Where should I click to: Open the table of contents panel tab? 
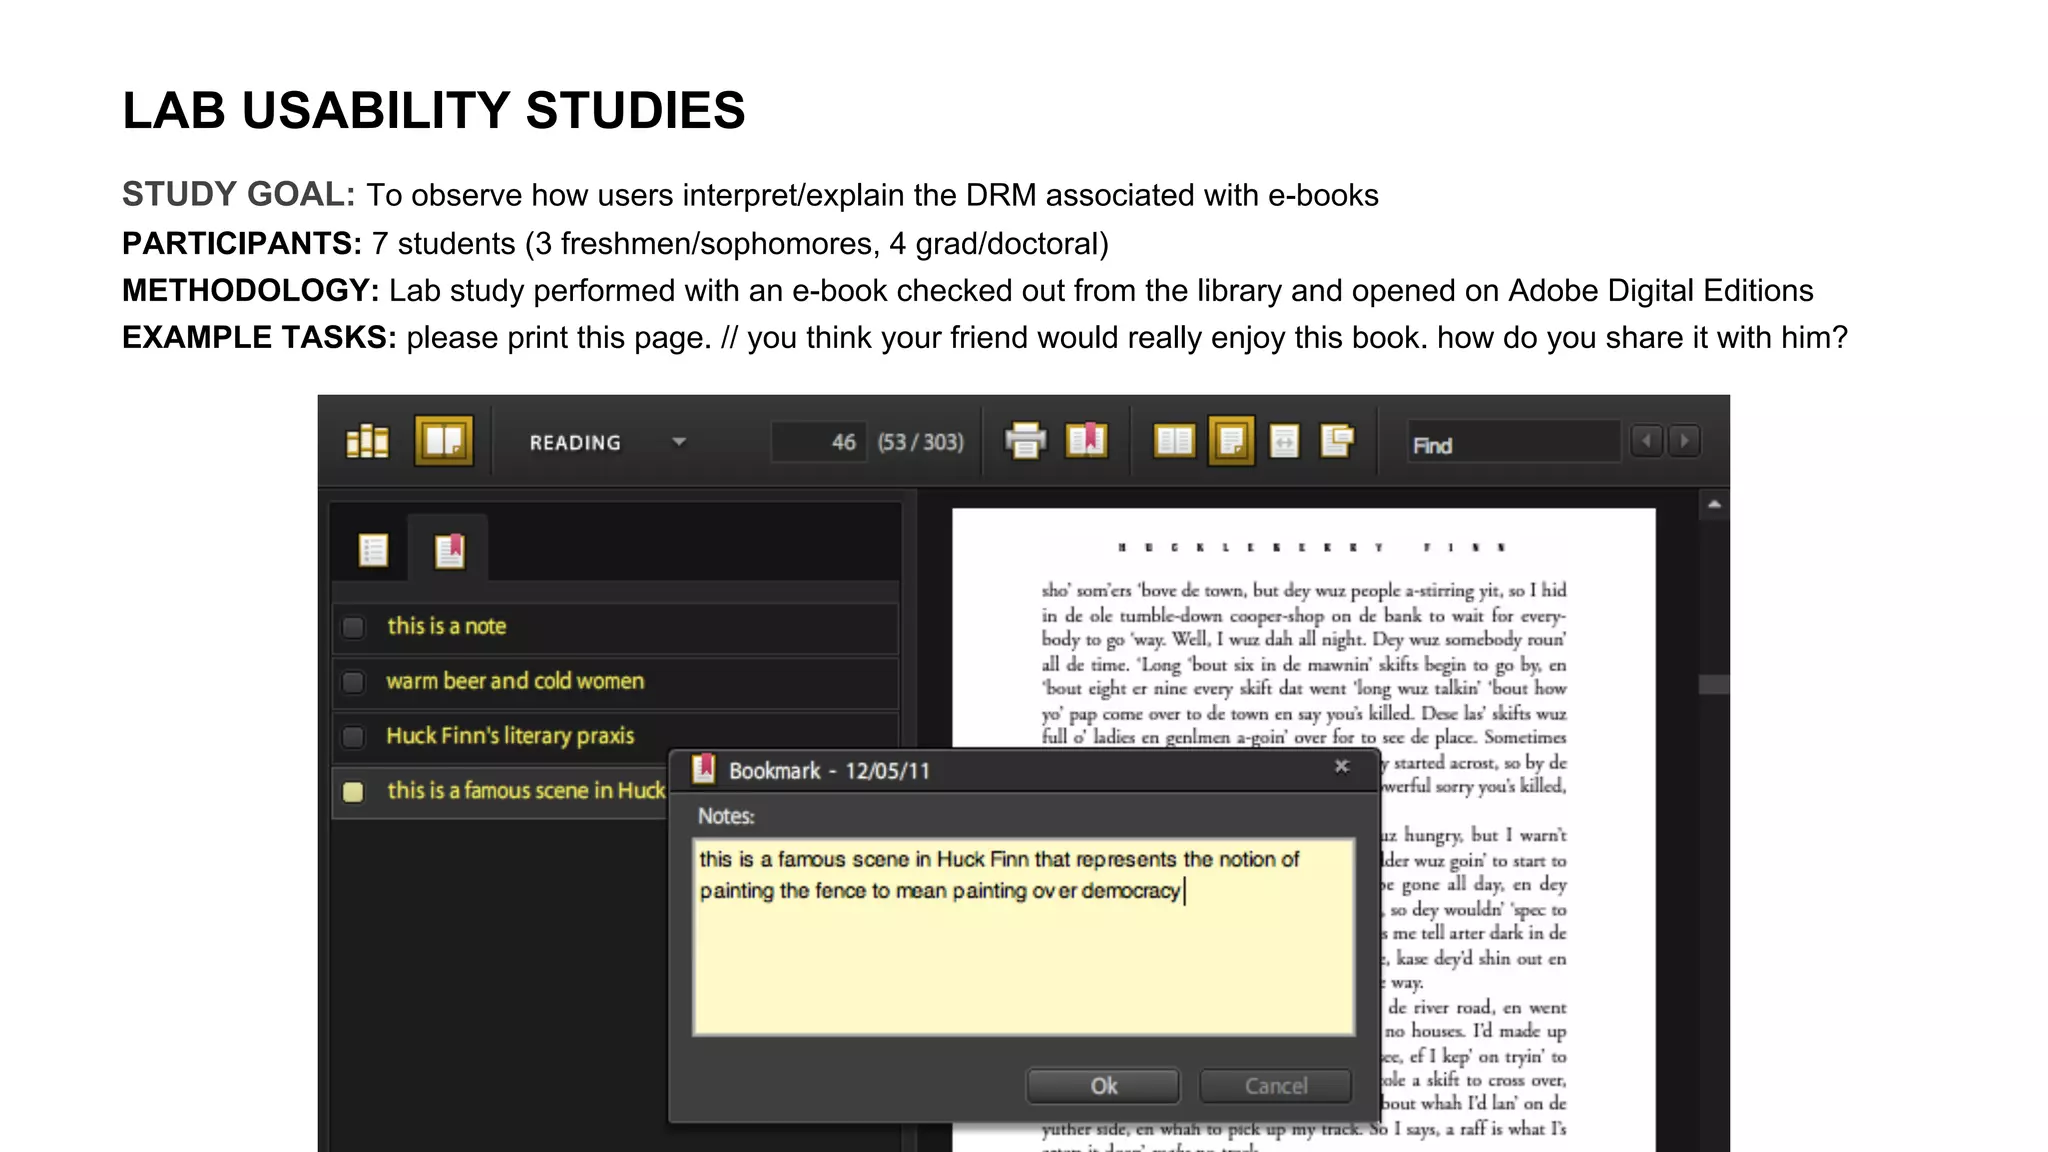click(x=373, y=550)
